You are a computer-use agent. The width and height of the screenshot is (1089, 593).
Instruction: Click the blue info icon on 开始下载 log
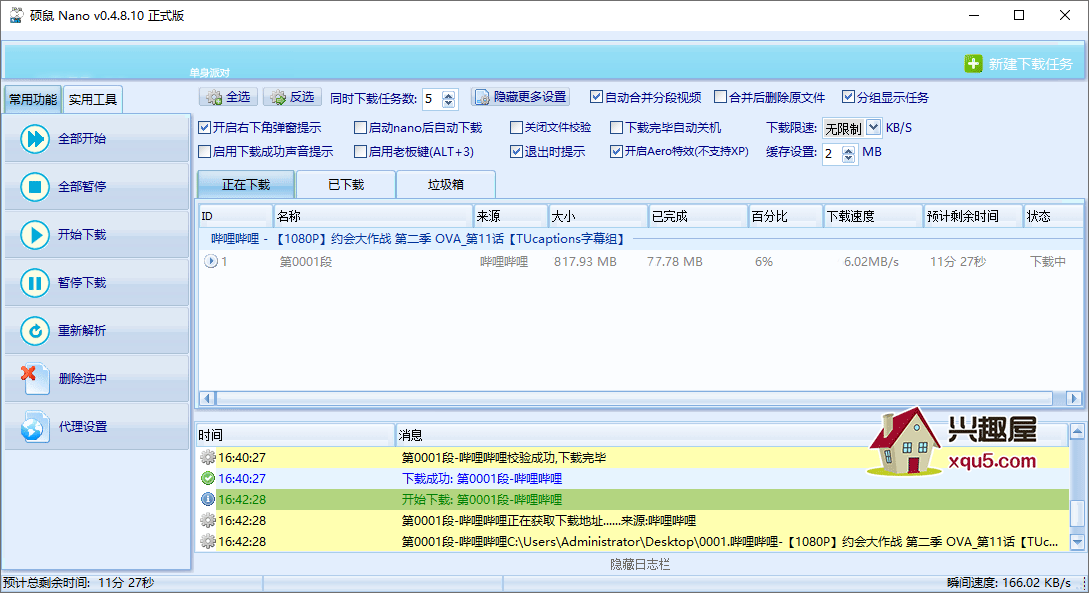208,499
